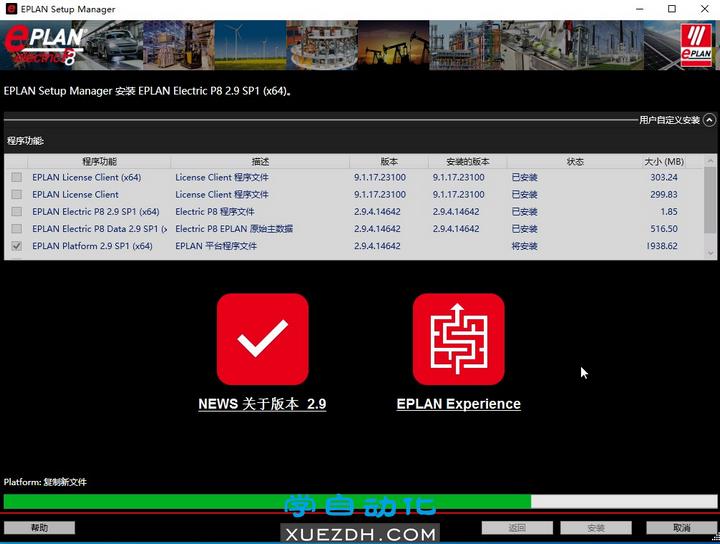The height and width of the screenshot is (544, 720).
Task: Click the size value 303.24
Action: (664, 177)
